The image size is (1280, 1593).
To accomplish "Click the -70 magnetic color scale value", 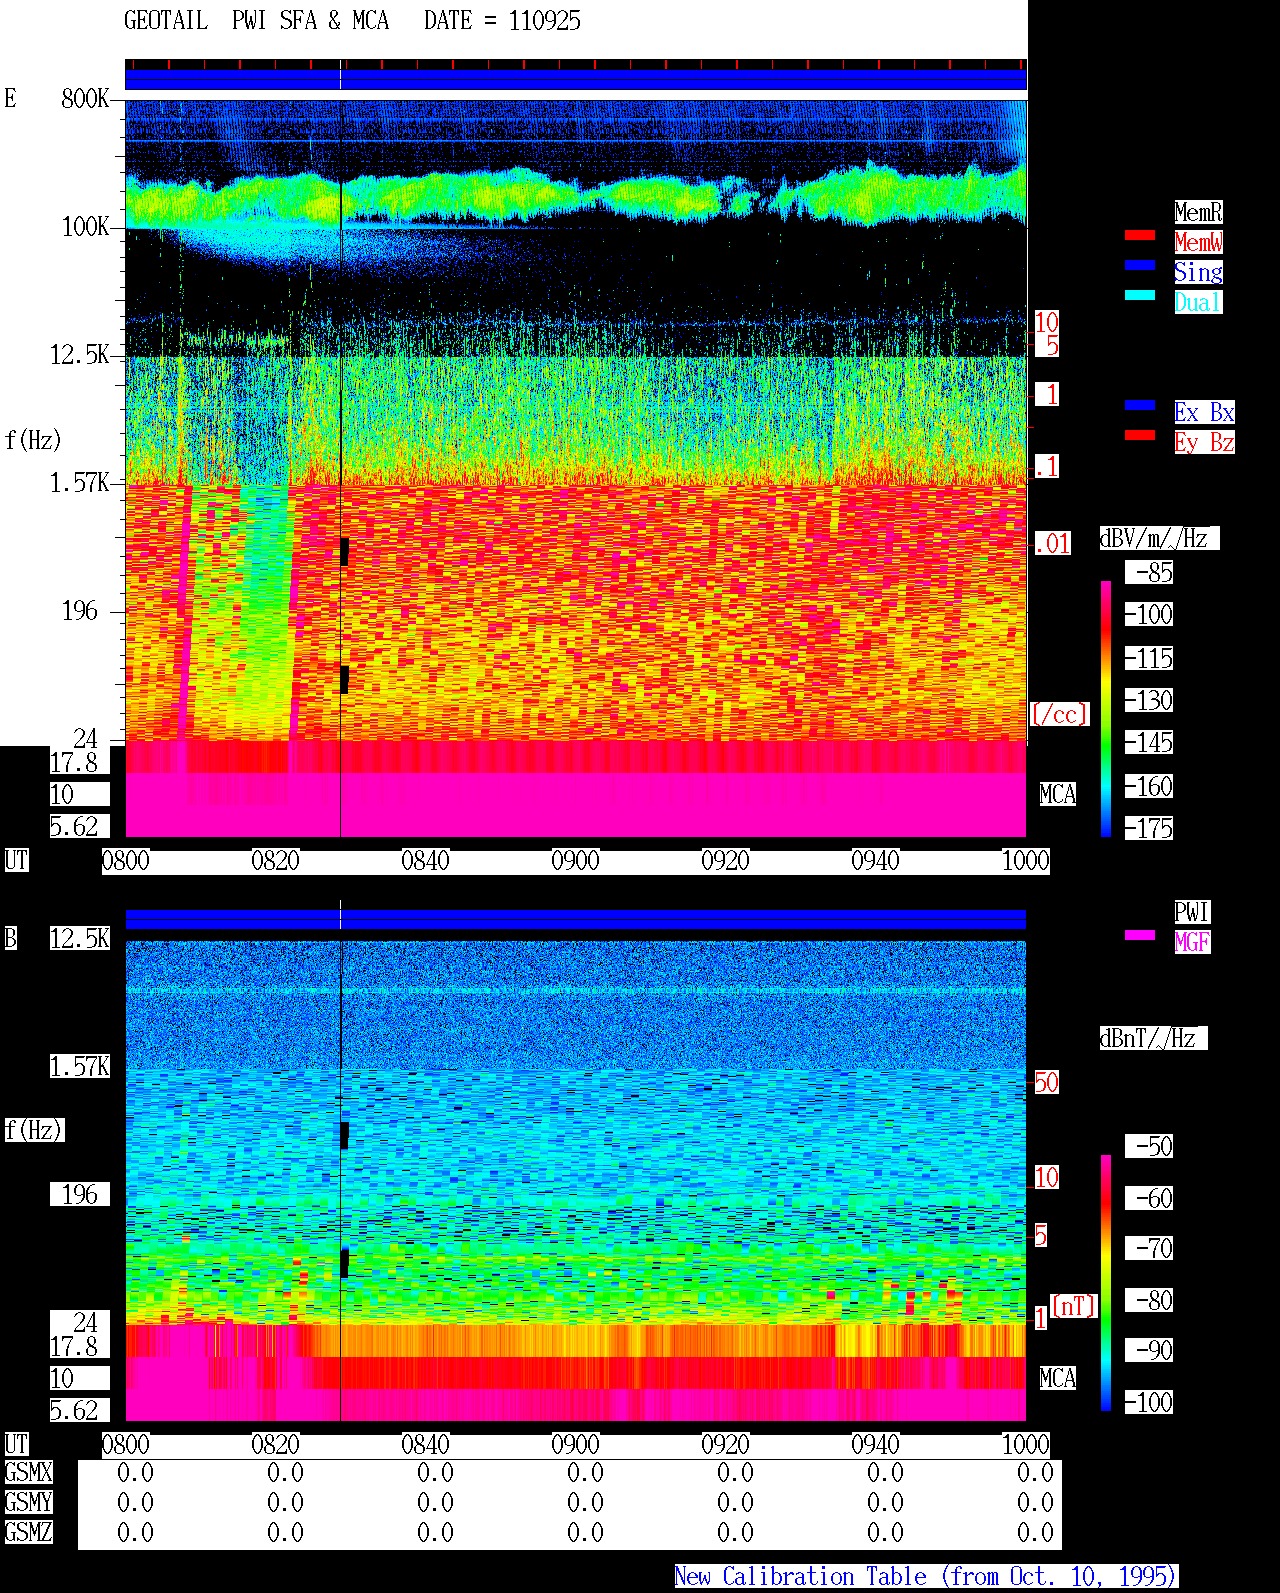I will click(1149, 1248).
